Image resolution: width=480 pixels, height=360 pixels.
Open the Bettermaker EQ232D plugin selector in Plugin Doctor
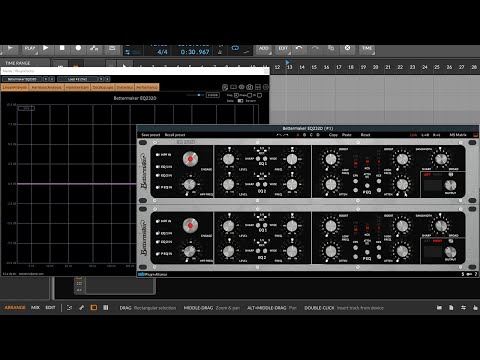pos(22,79)
